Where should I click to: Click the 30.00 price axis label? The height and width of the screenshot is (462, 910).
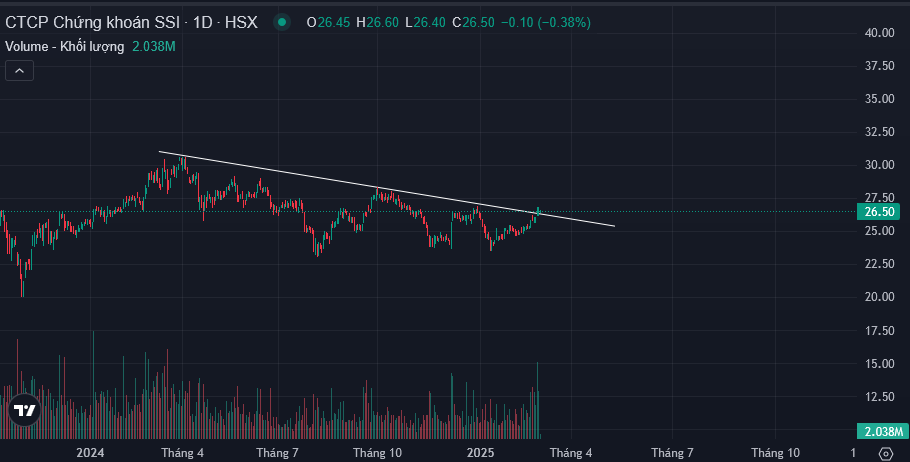pos(879,165)
